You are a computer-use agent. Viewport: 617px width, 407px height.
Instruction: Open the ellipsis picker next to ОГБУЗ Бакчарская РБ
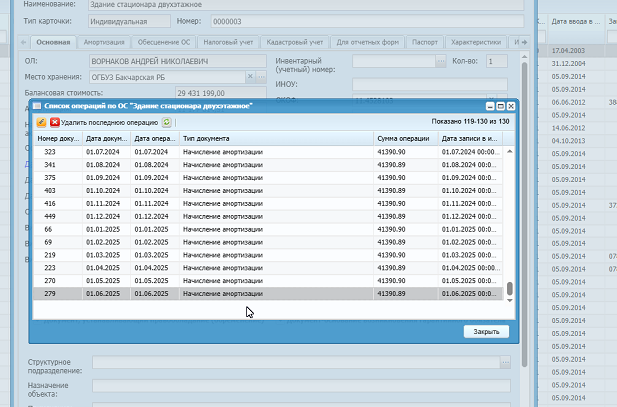tap(261, 77)
